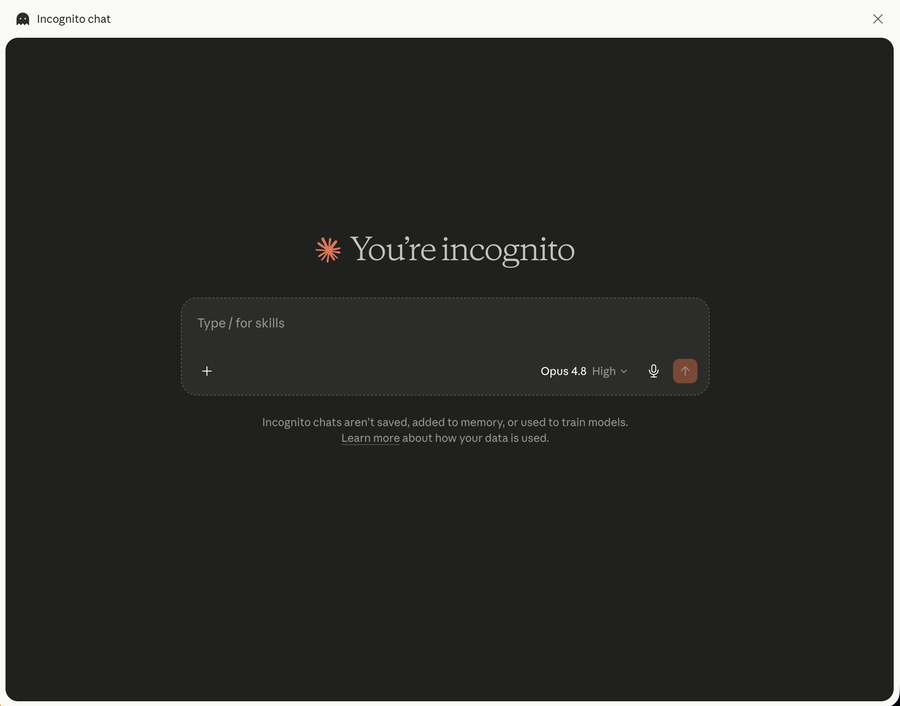Click the incognito ghost icon in title bar
The height and width of the screenshot is (706, 900).
(23, 19)
